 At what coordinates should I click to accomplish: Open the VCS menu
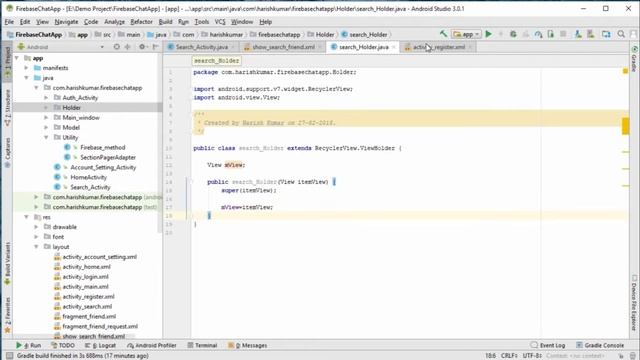coord(220,22)
